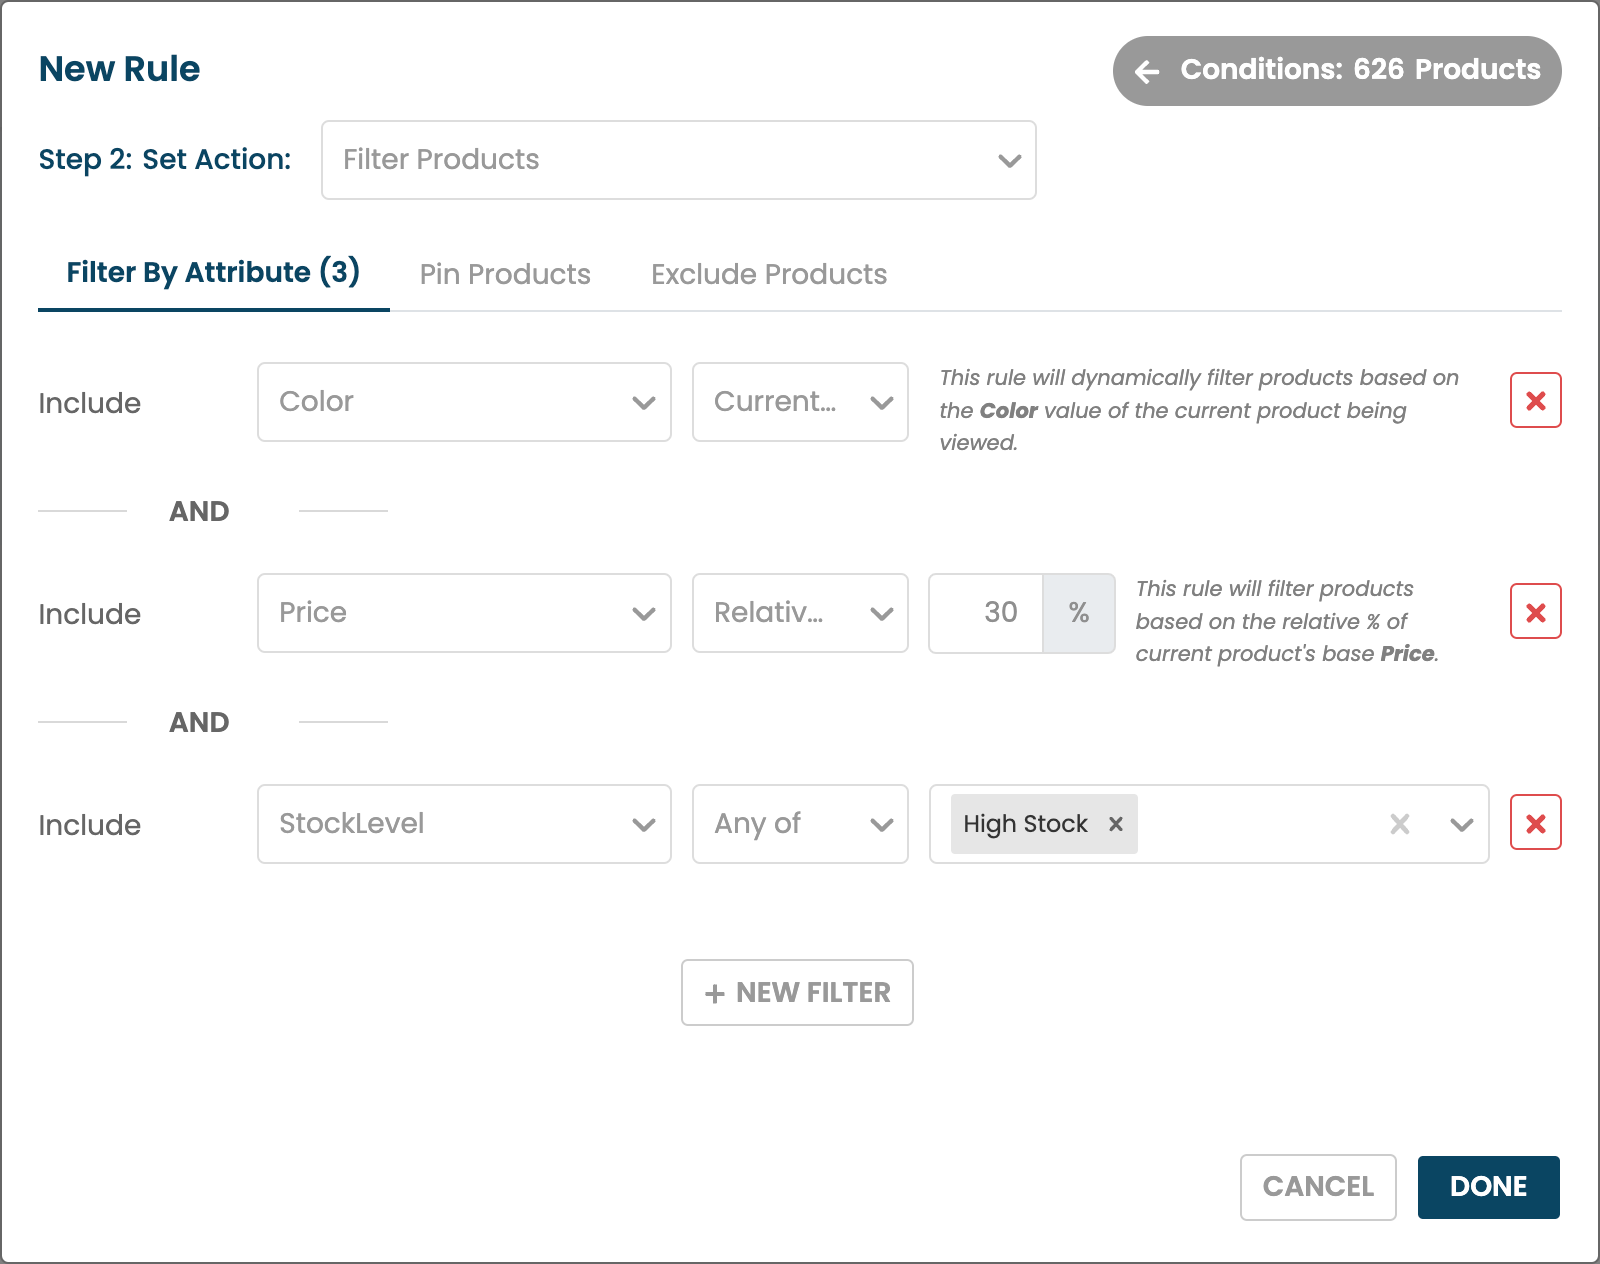Switch to the Pin Products tab
The height and width of the screenshot is (1264, 1600).
(x=505, y=274)
